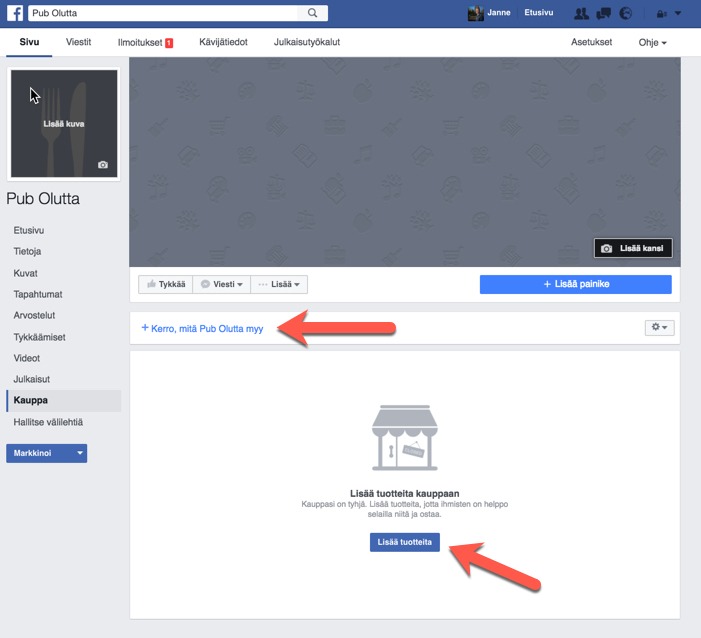The width and height of the screenshot is (701, 638).
Task: Go to Etusivu in the top bar
Action: pyautogui.click(x=538, y=13)
